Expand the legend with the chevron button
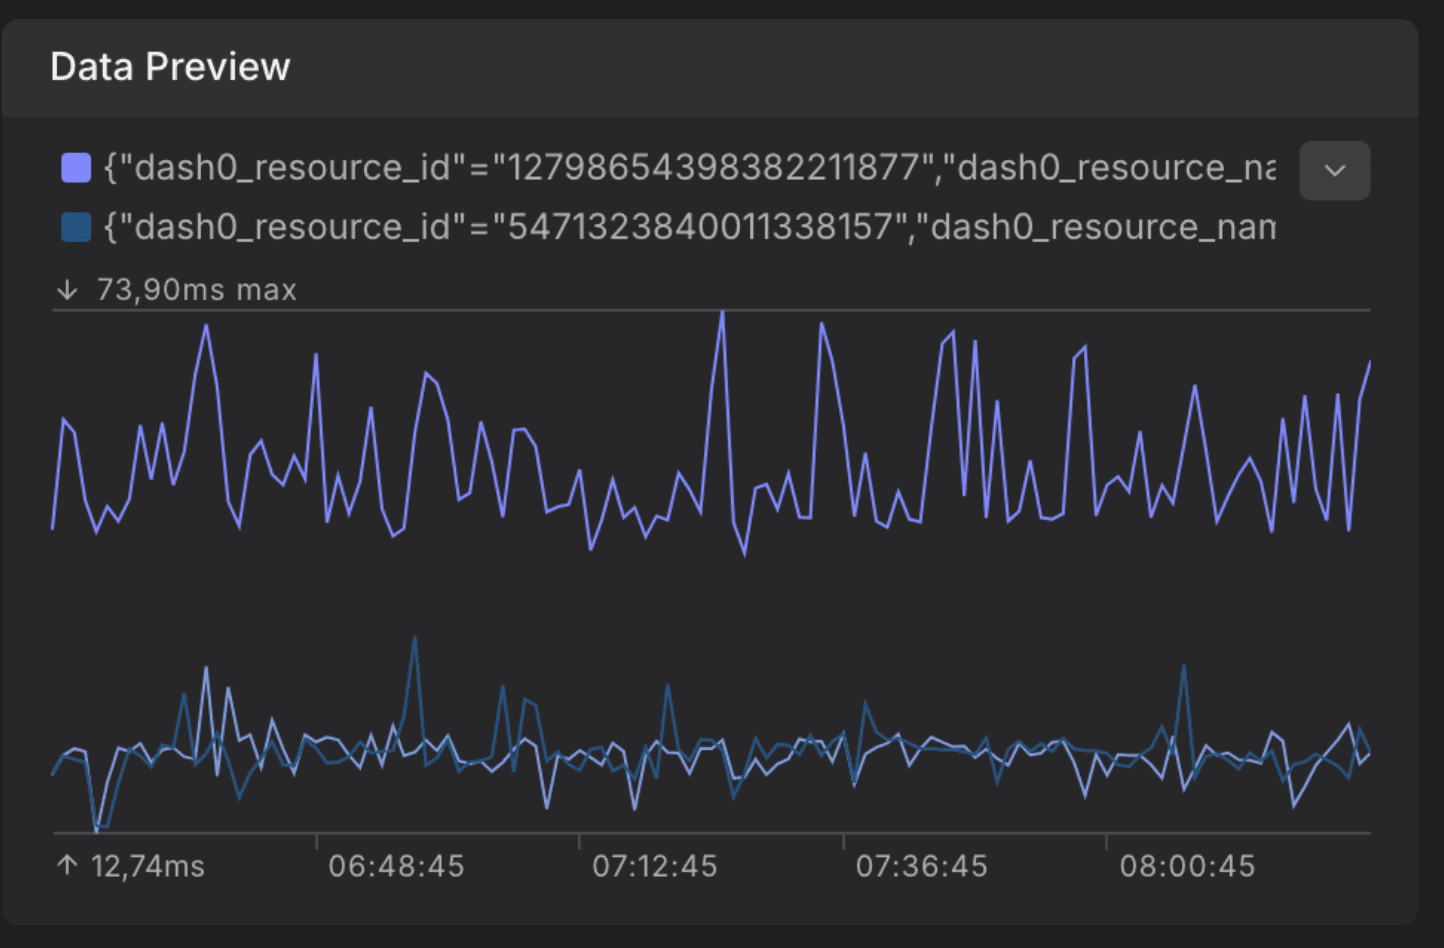1444x948 pixels. (1334, 170)
